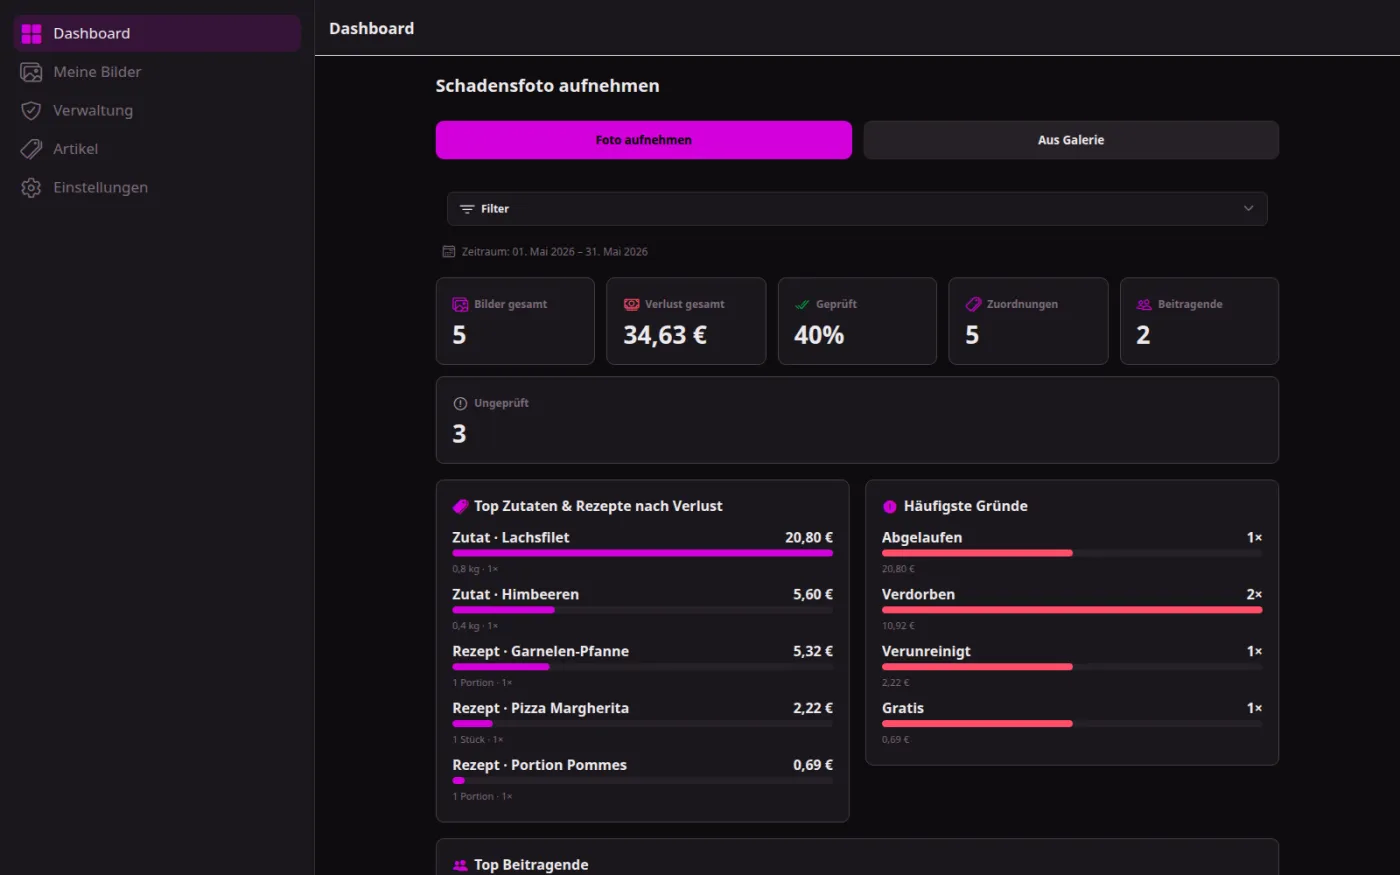Click the Lachsfilet loss progress bar
Image resolution: width=1400 pixels, height=875 pixels.
(642, 553)
